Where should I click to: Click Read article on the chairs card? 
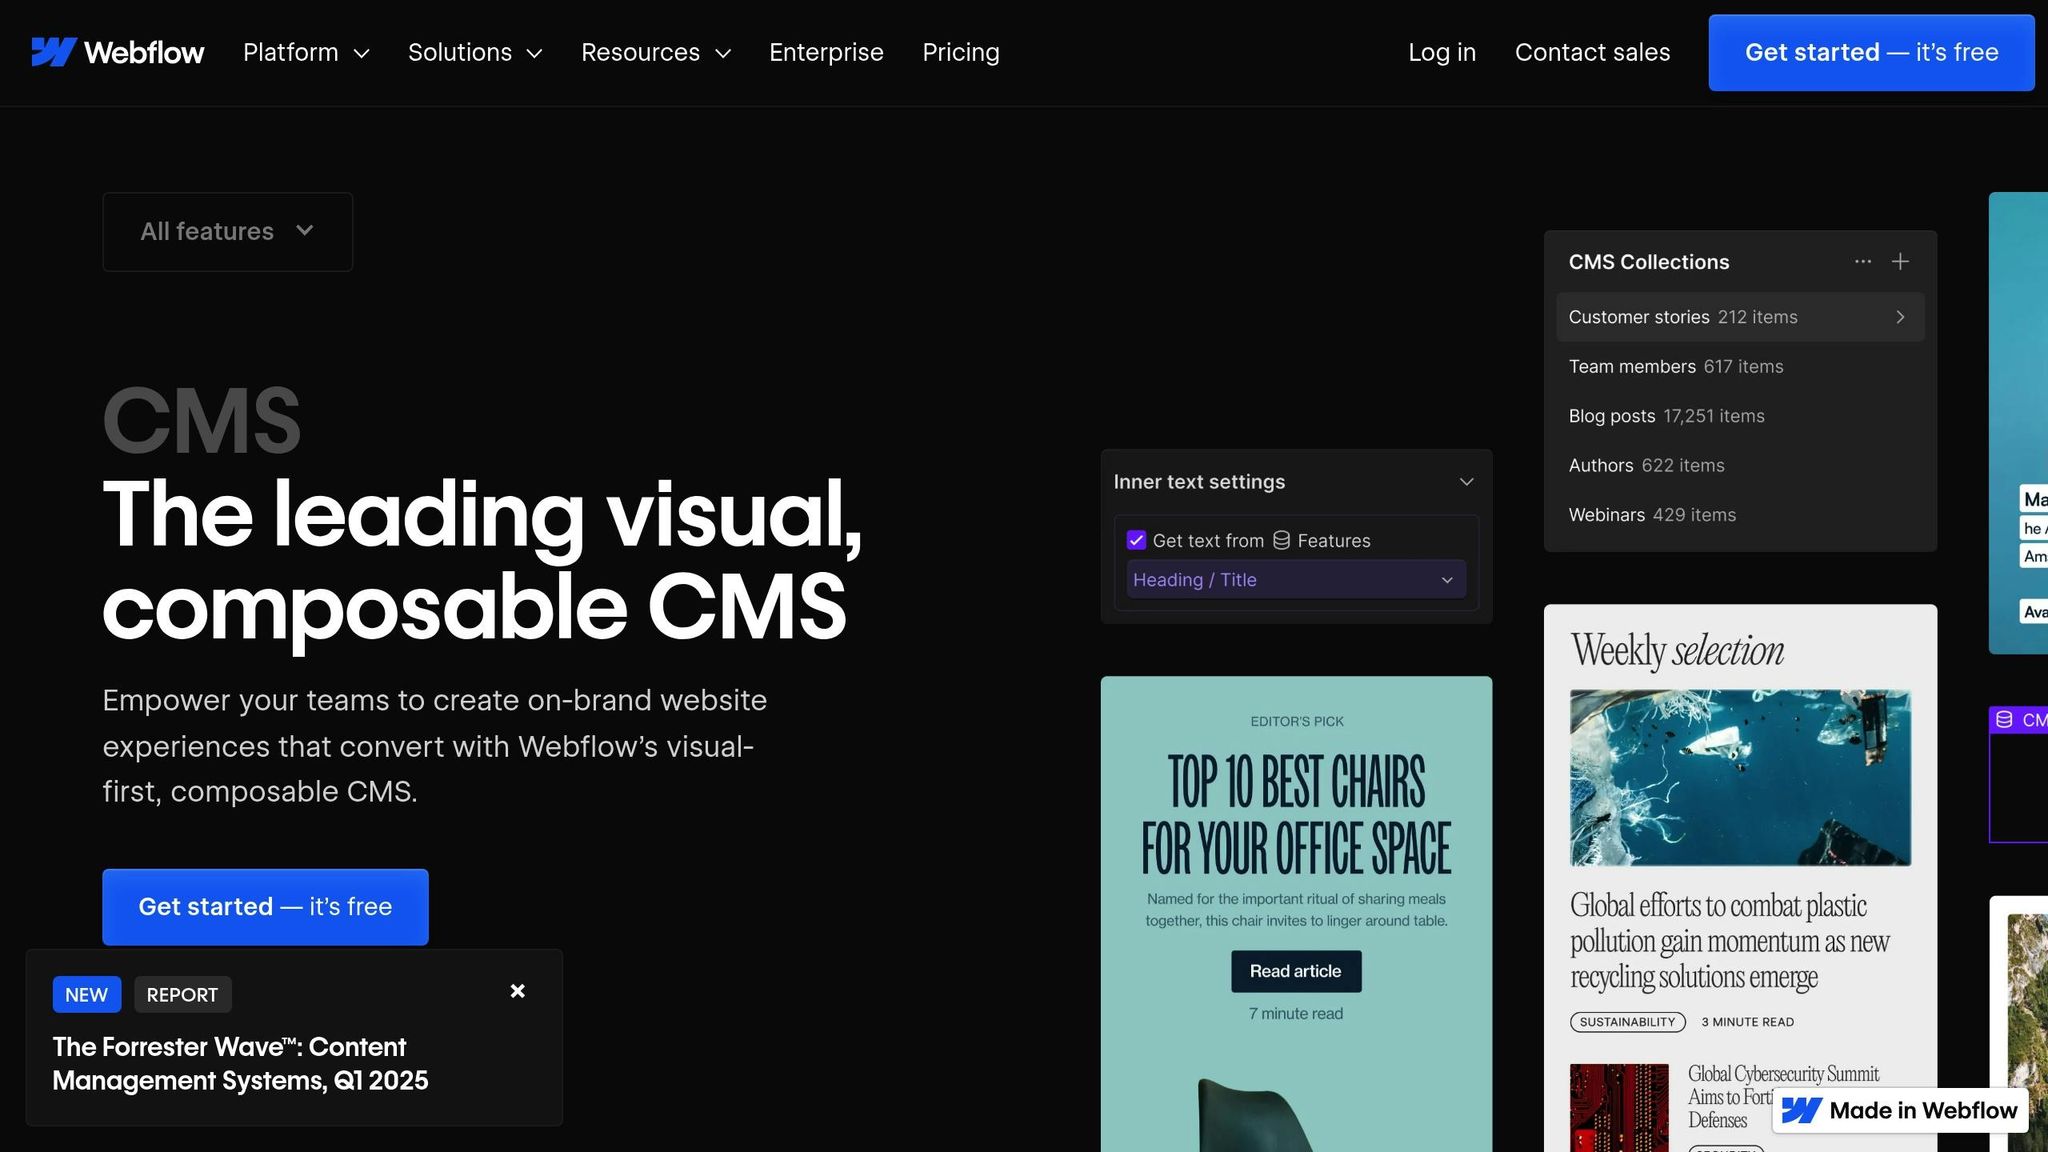pyautogui.click(x=1295, y=971)
